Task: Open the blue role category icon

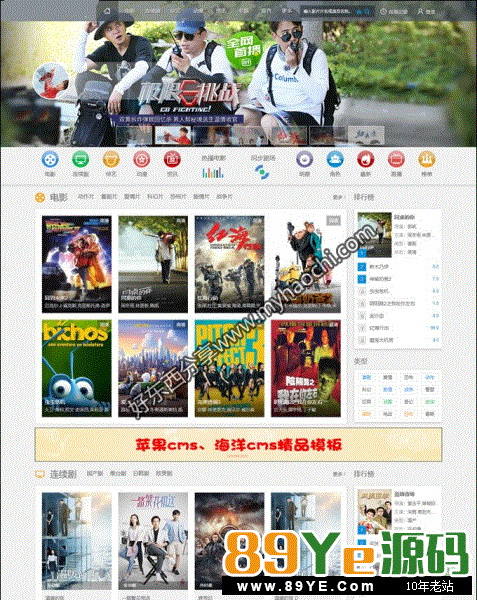Action: click(x=335, y=160)
